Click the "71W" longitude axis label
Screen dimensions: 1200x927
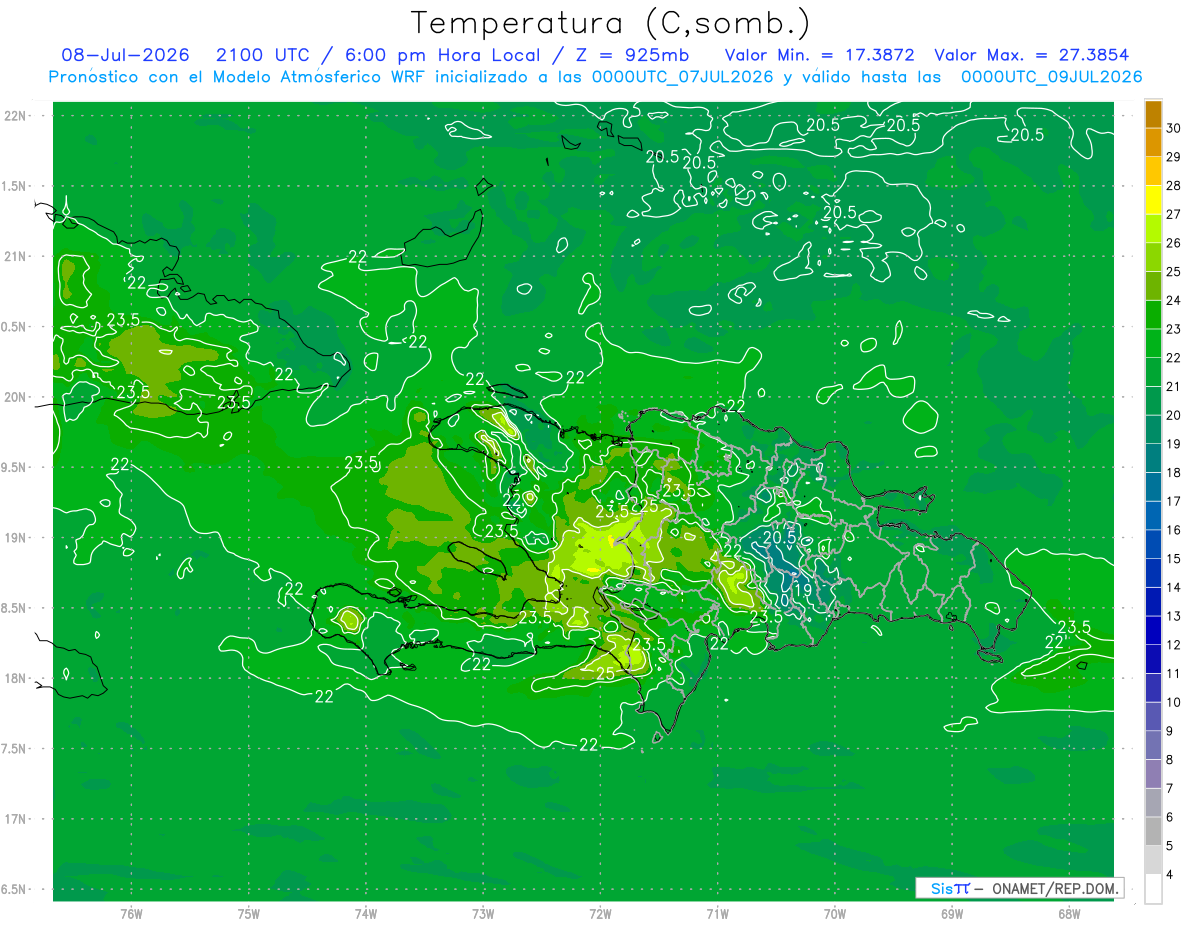click(717, 914)
